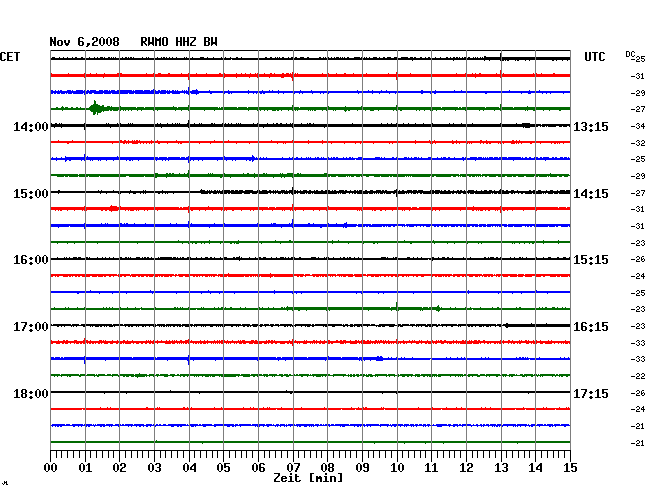
Task: Click the date label Nov 6,2008
Action: [84, 42]
